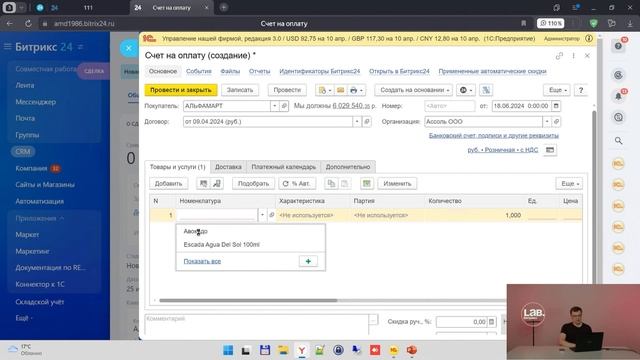The width and height of the screenshot is (640, 360).
Task: Click the open-in-new-window icon in the form header
Action: [x=559, y=56]
